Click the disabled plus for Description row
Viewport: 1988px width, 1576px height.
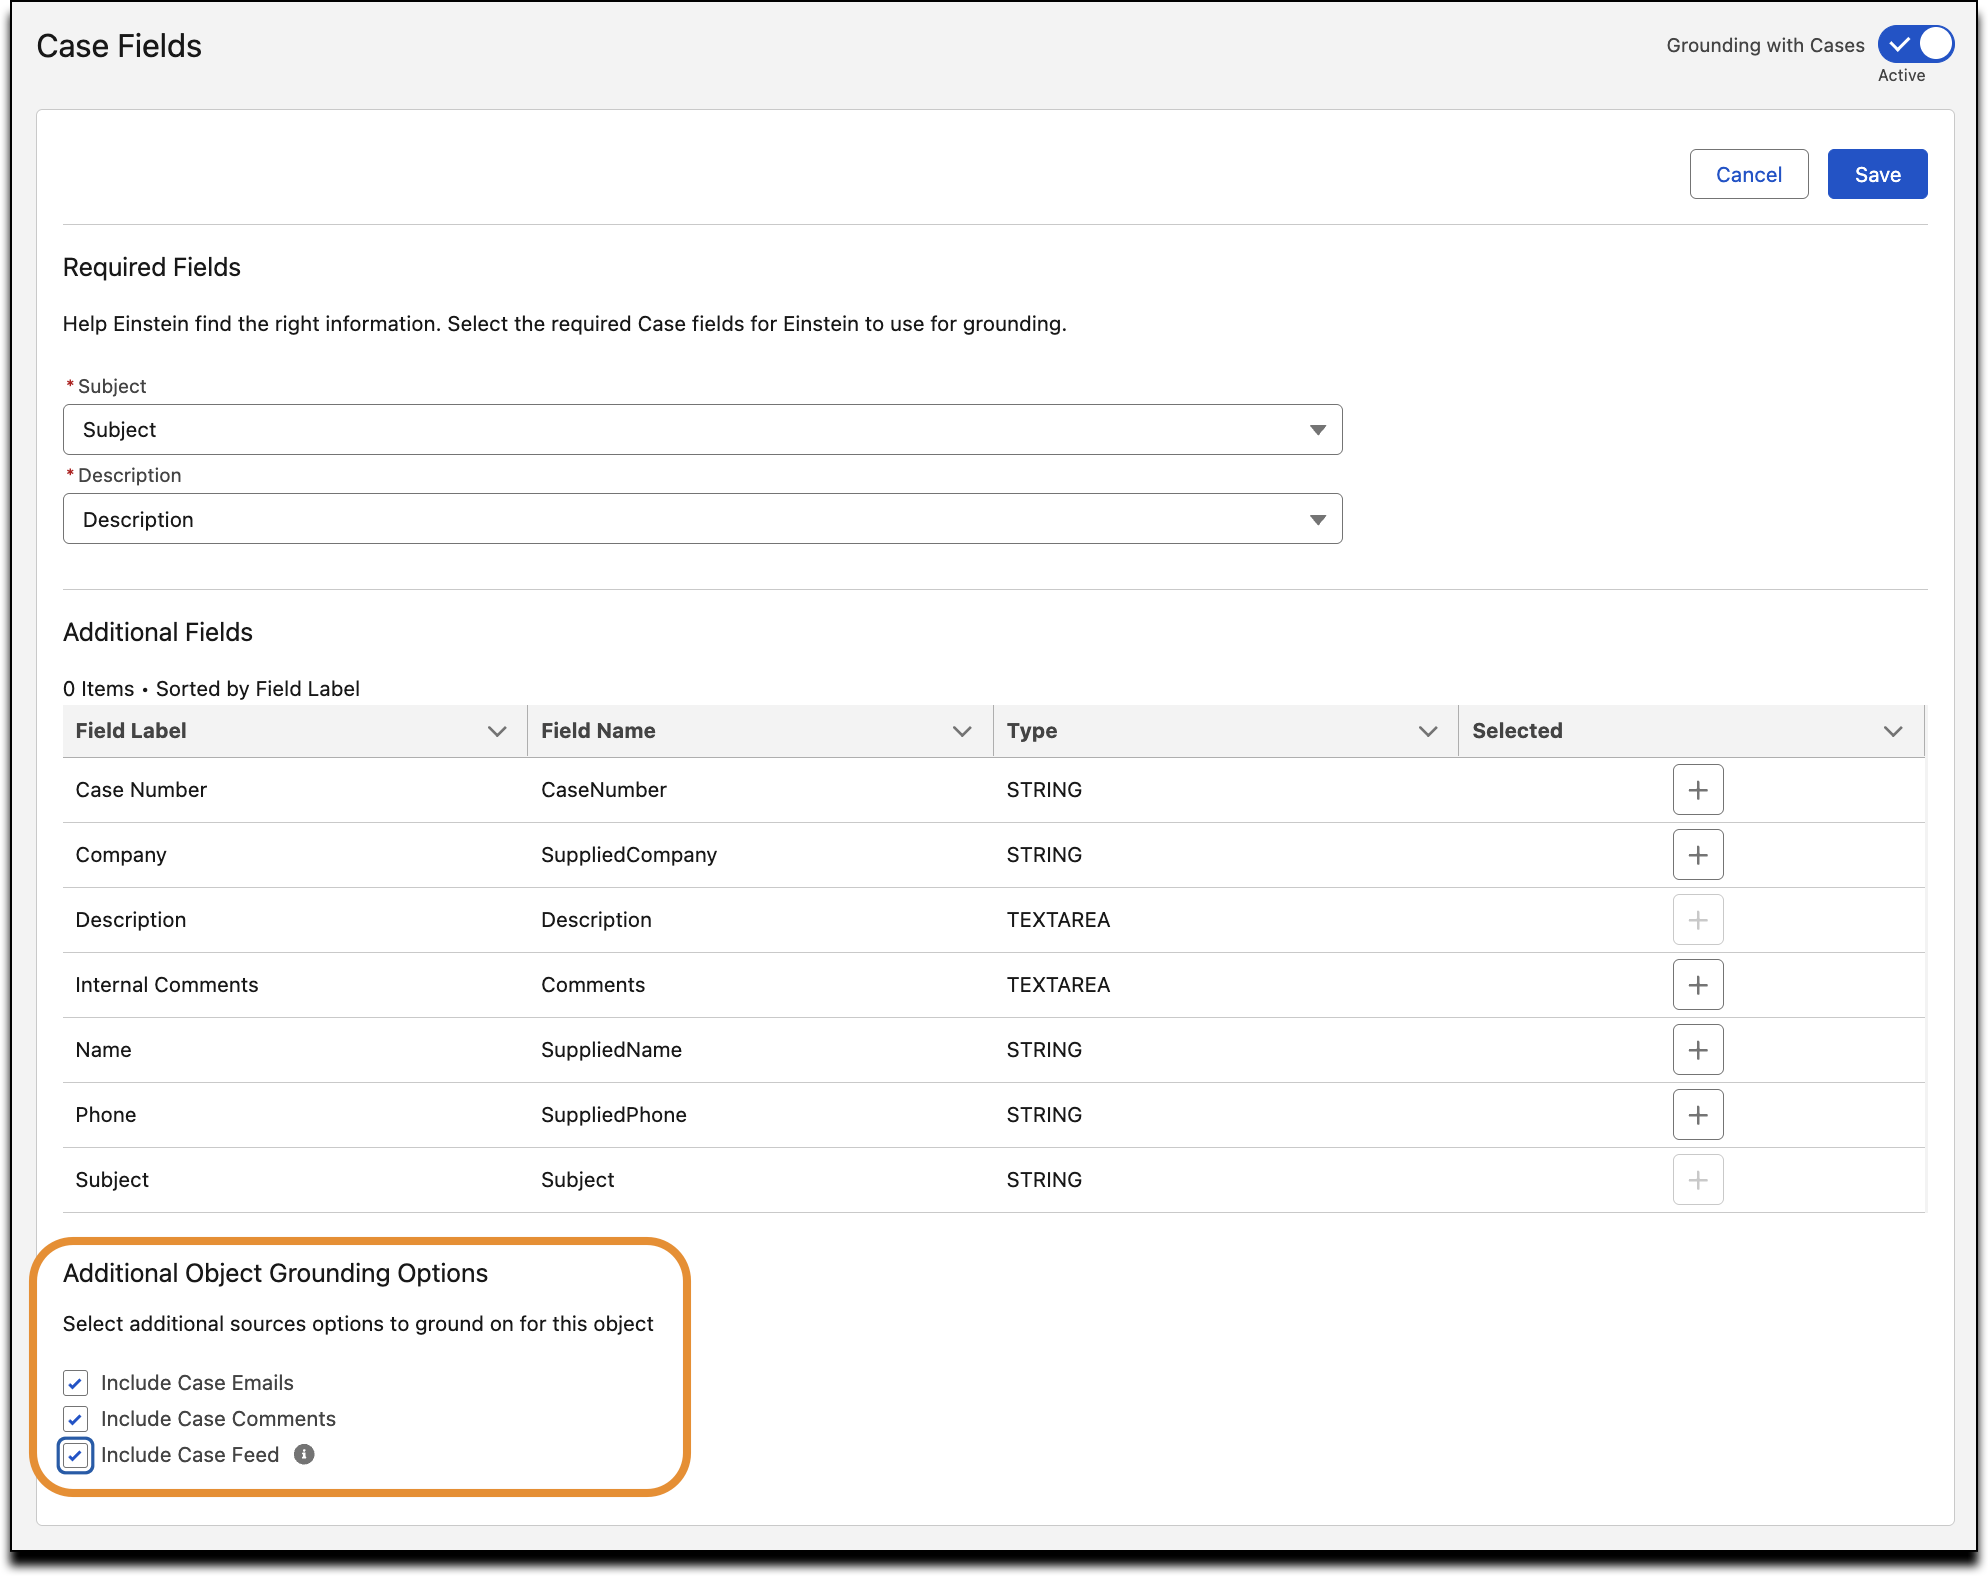tap(1697, 920)
